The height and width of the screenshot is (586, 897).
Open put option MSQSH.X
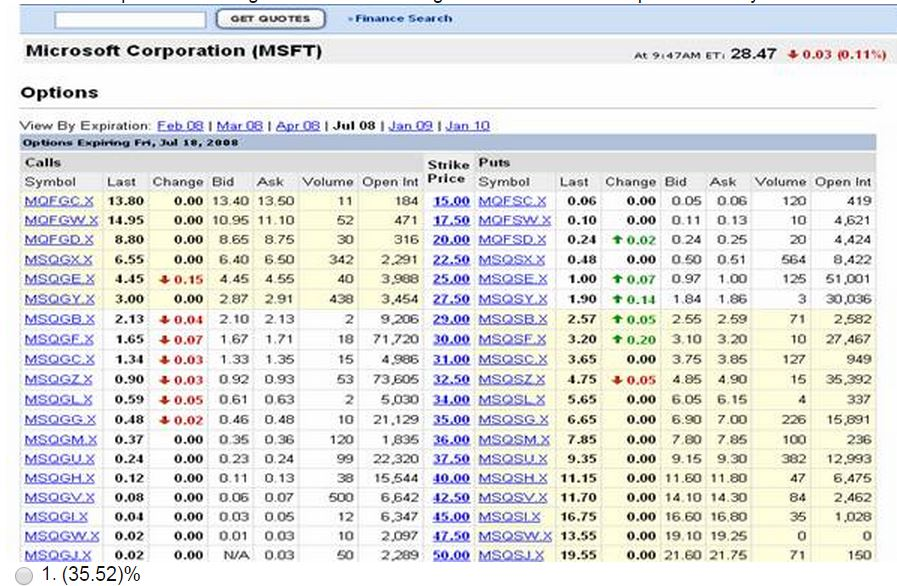coord(513,478)
